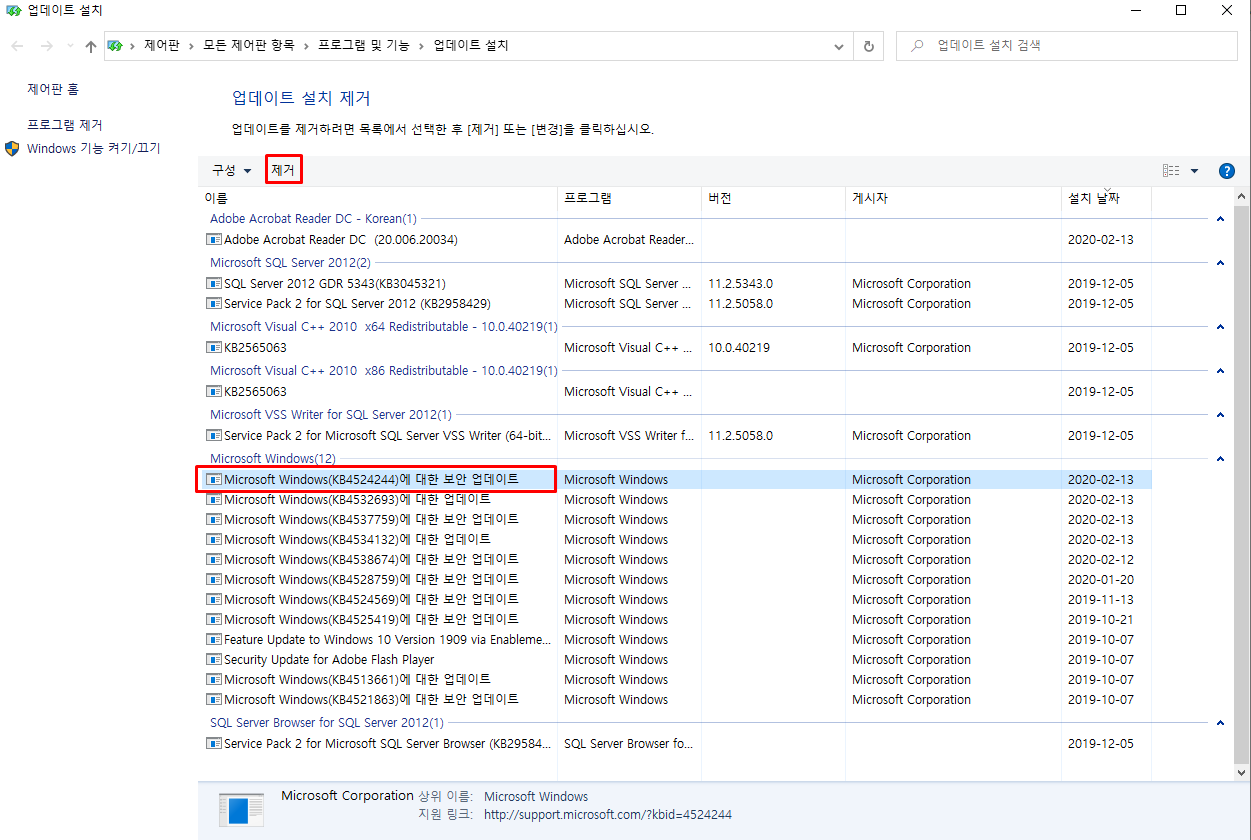Collapse Microsoft SQL Server 2012 group
1251x840 pixels.
1220,263
